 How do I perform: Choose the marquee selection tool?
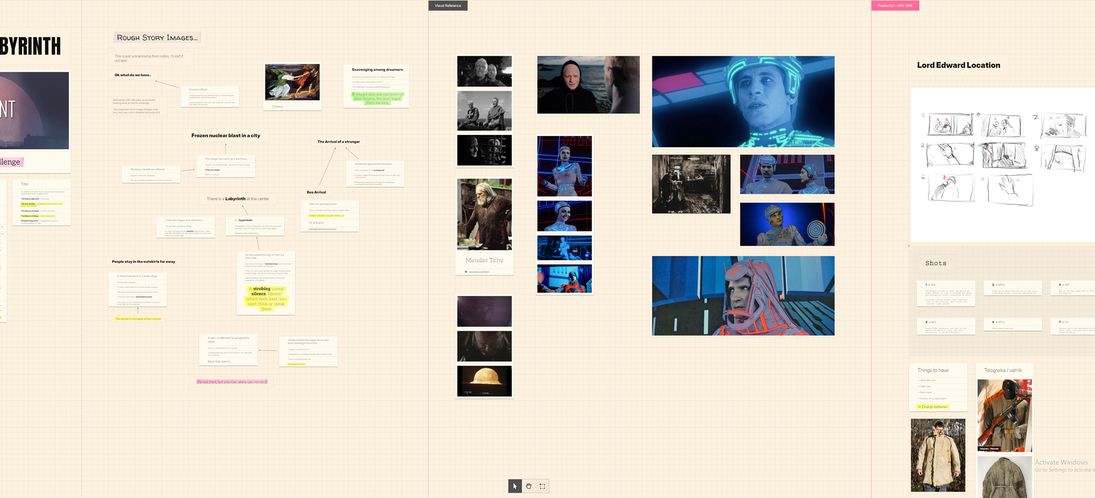click(542, 486)
